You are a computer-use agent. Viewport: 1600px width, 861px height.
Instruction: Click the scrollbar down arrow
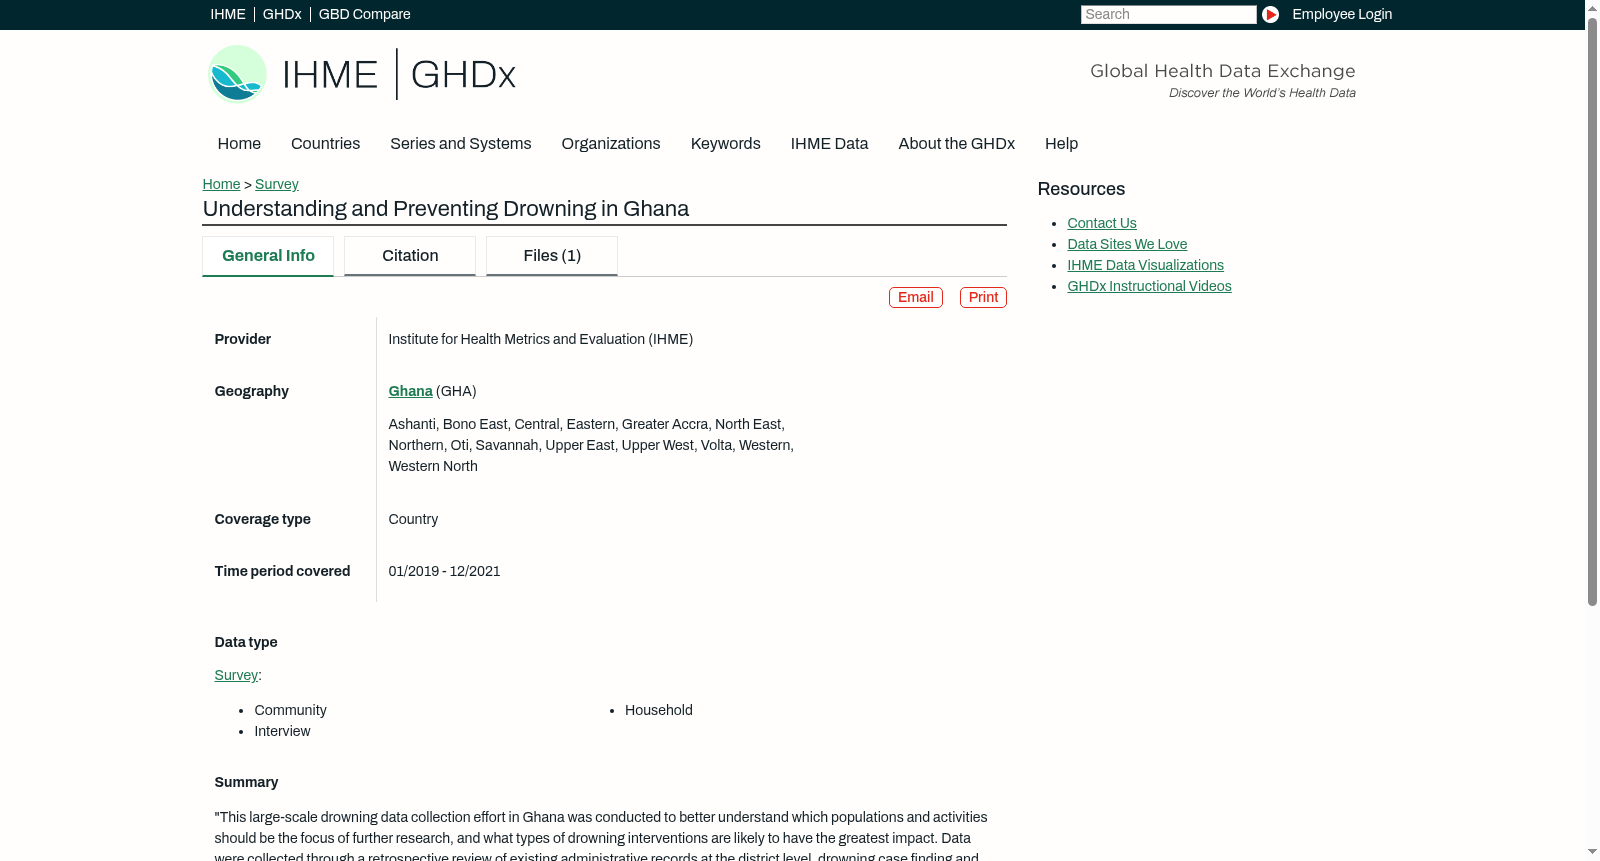[x=1592, y=853]
